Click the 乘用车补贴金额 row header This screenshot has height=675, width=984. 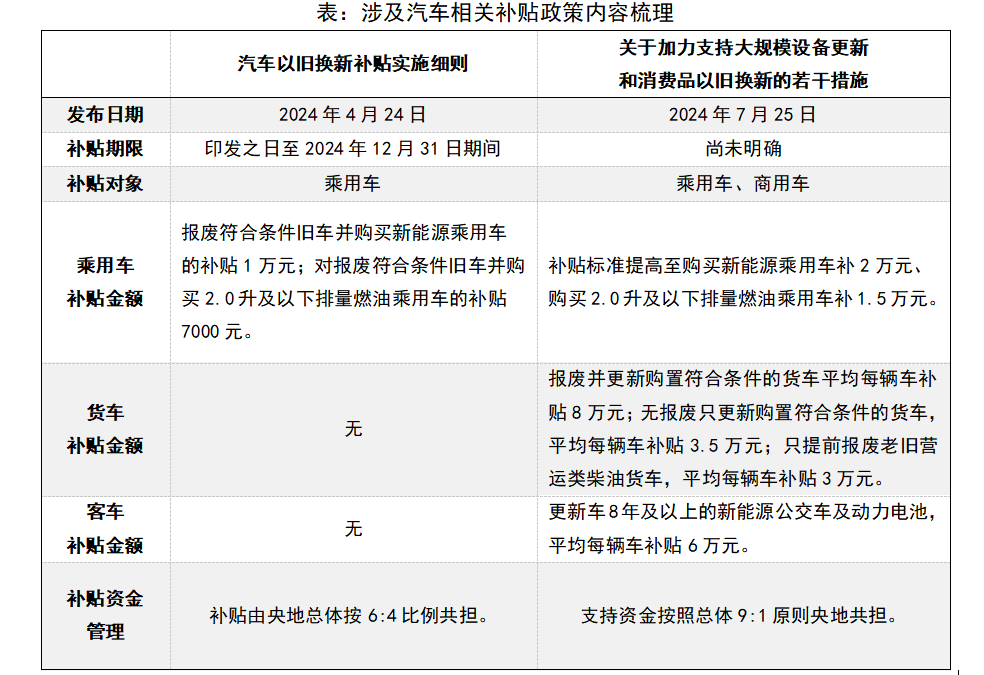(105, 282)
